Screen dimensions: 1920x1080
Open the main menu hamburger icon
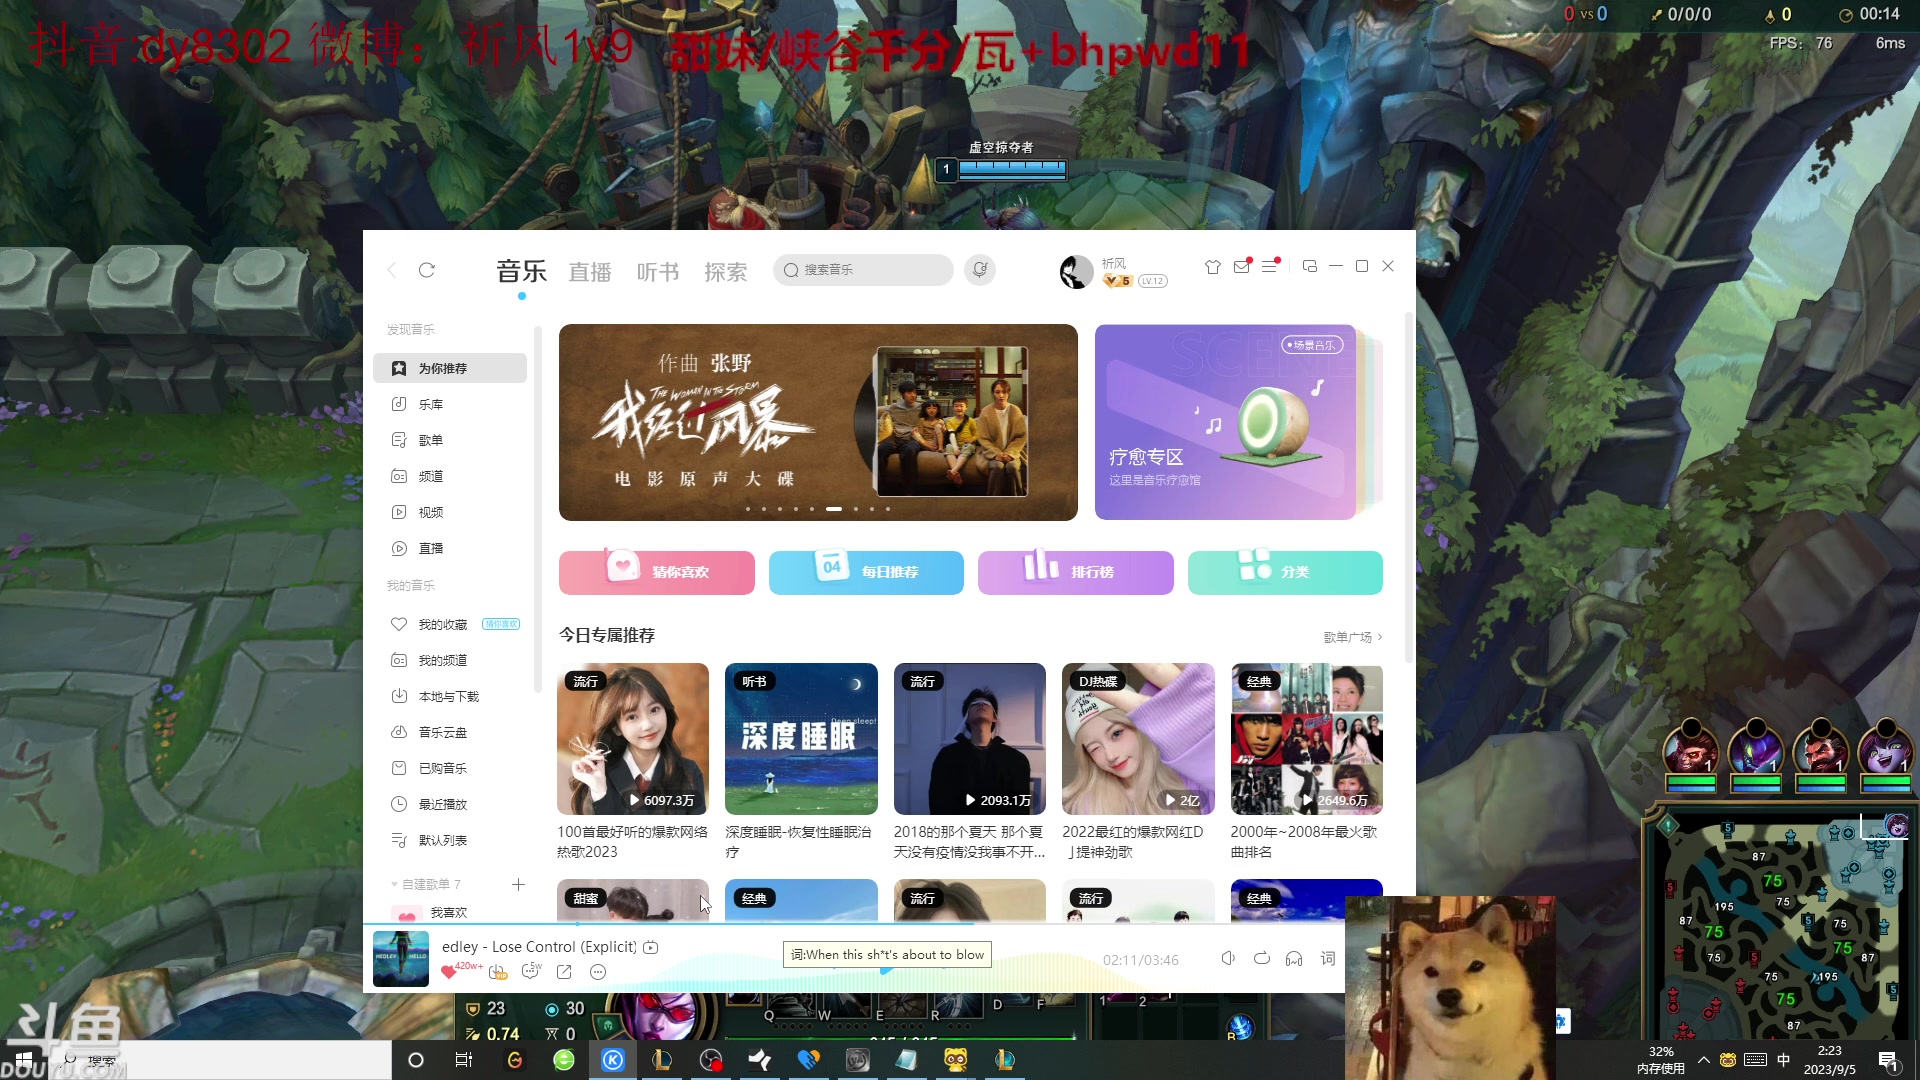(1269, 267)
